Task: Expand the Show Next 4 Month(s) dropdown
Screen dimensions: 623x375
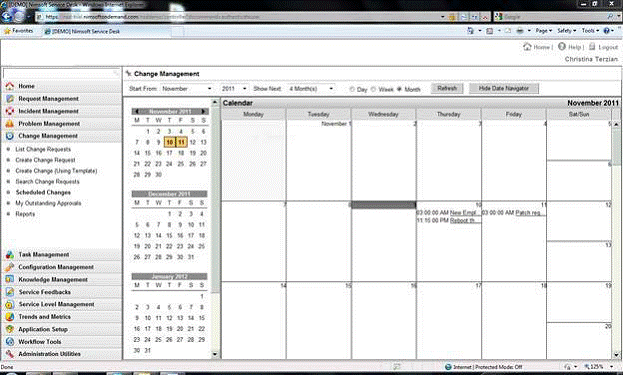Action: click(x=311, y=89)
